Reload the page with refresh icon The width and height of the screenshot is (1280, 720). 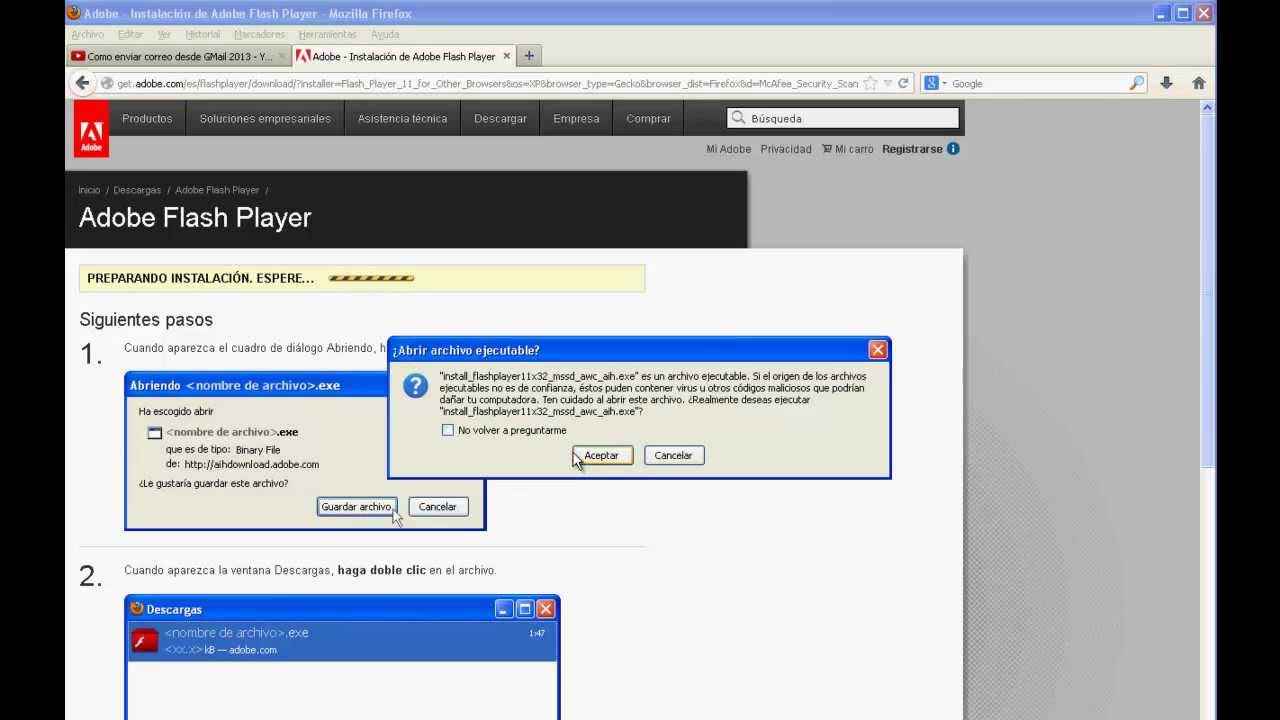pos(903,83)
